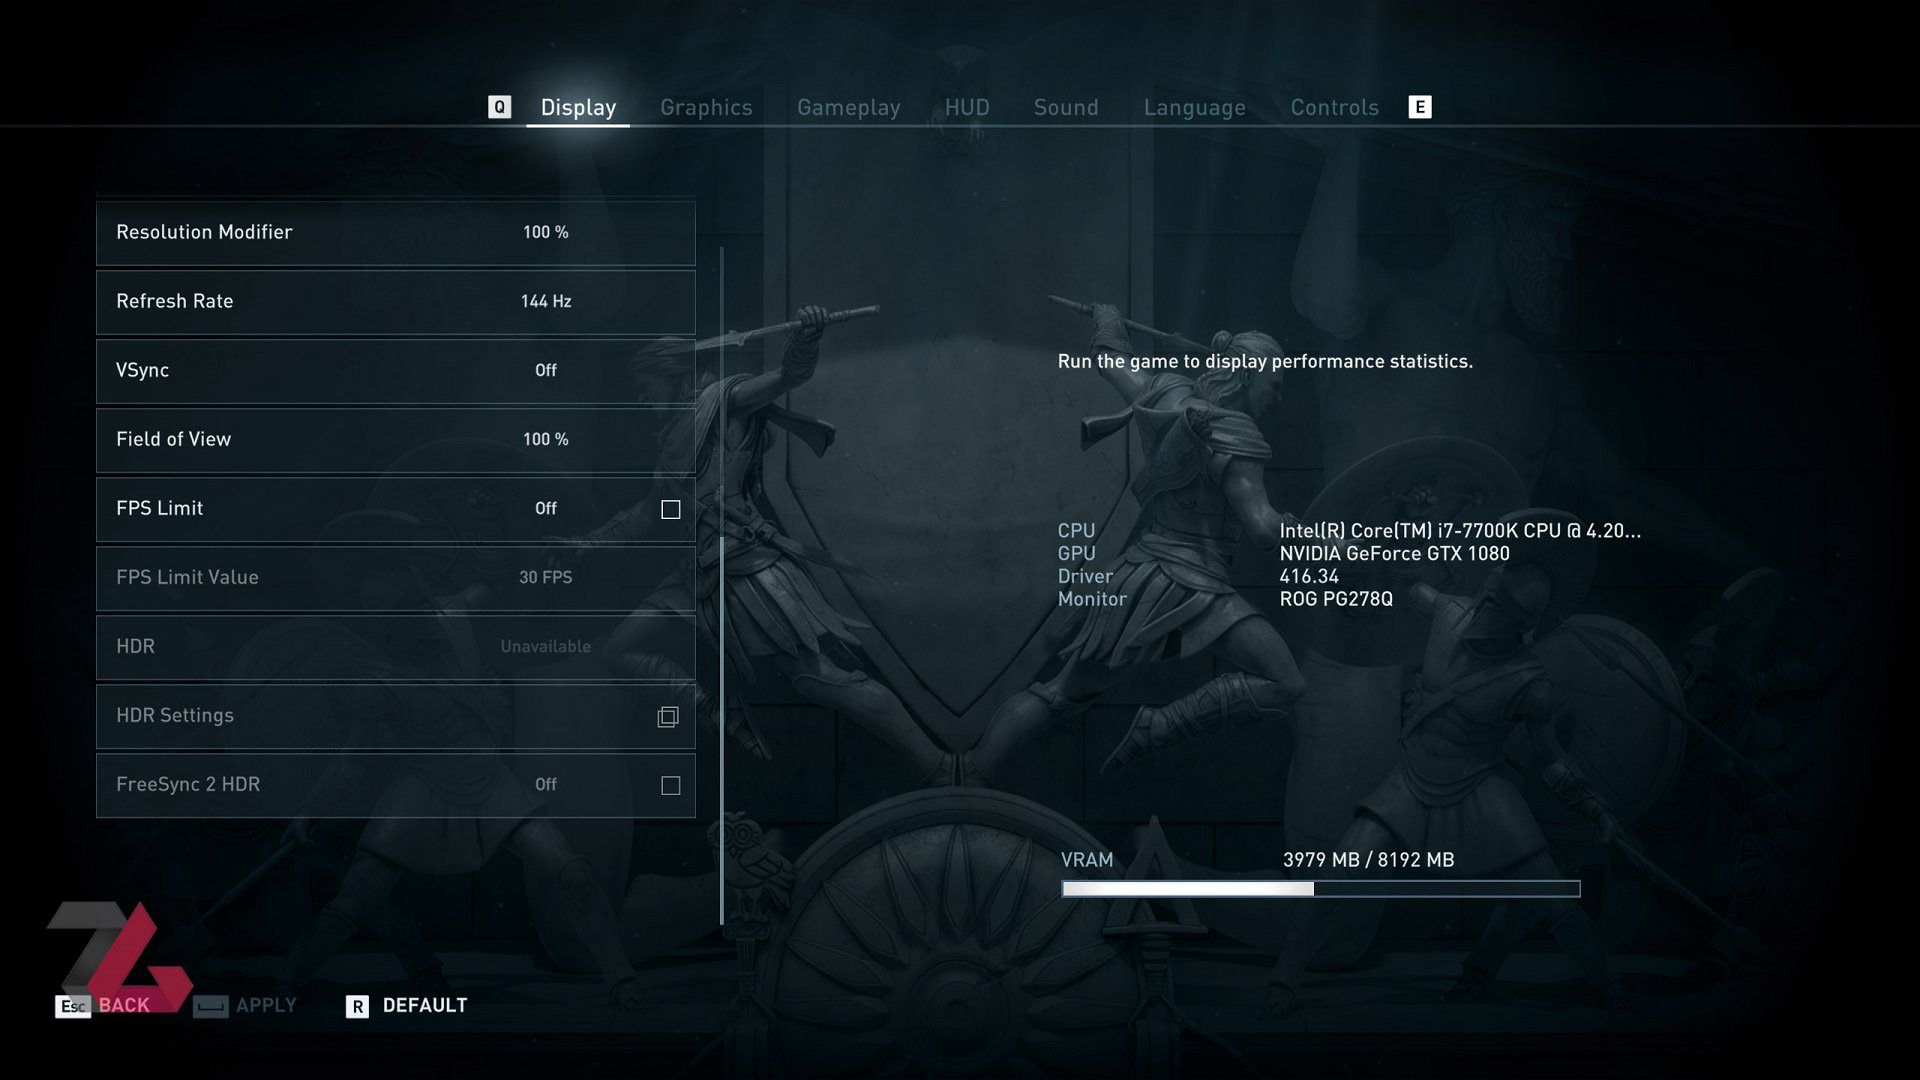
Task: Toggle the FreeSync 2 HDR checkbox
Action: tap(670, 785)
